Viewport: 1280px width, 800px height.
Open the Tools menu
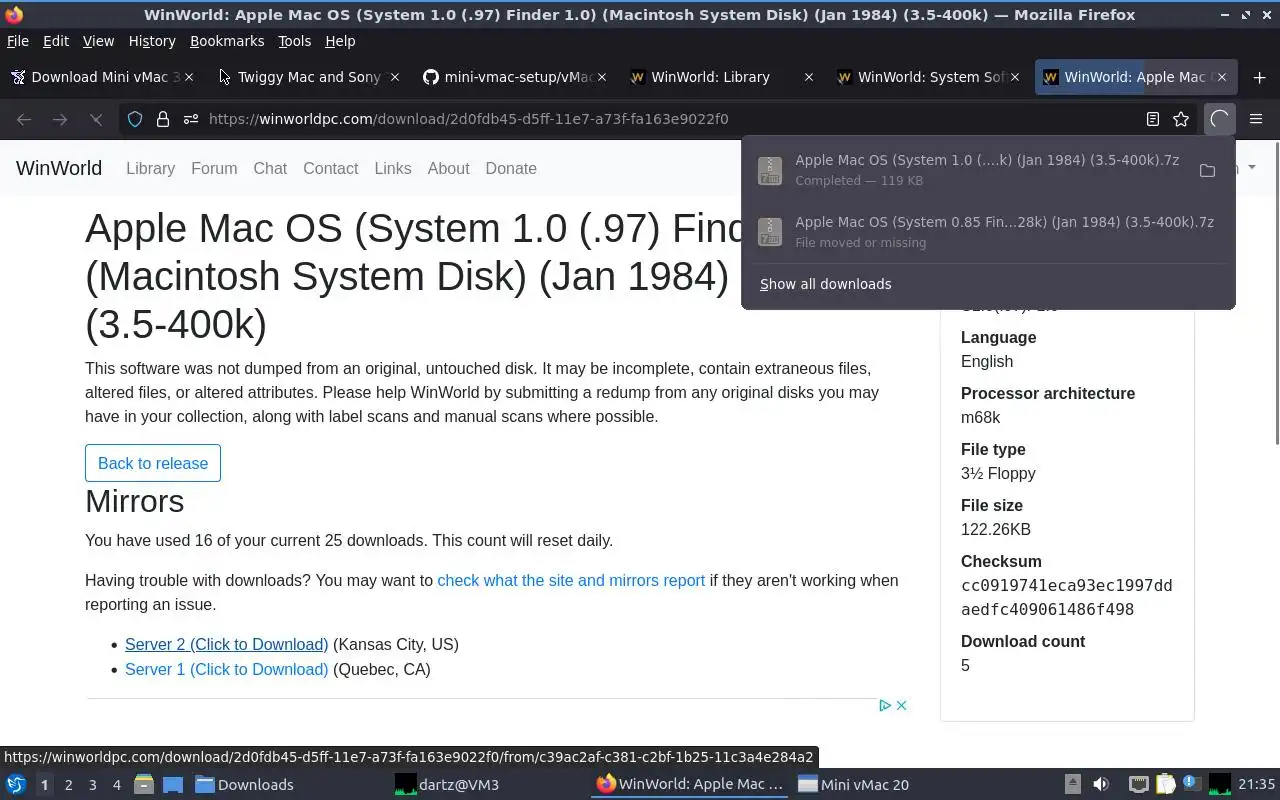click(x=294, y=41)
